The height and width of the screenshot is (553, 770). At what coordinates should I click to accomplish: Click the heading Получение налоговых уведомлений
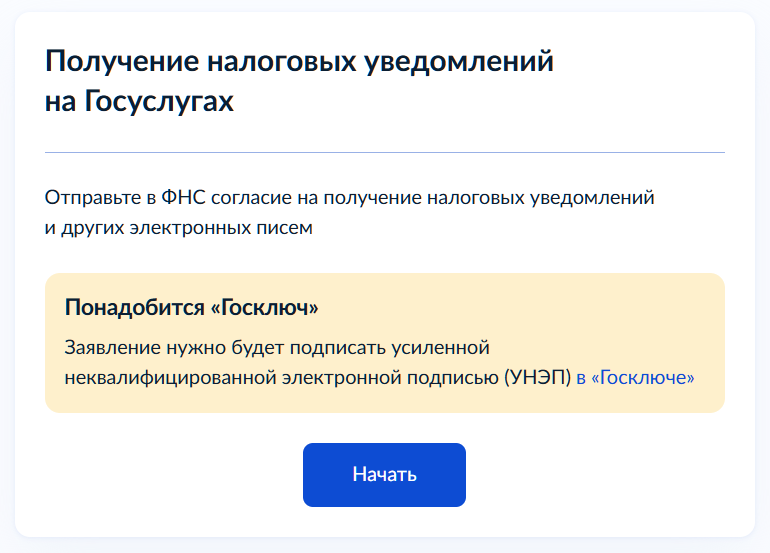coord(299,62)
